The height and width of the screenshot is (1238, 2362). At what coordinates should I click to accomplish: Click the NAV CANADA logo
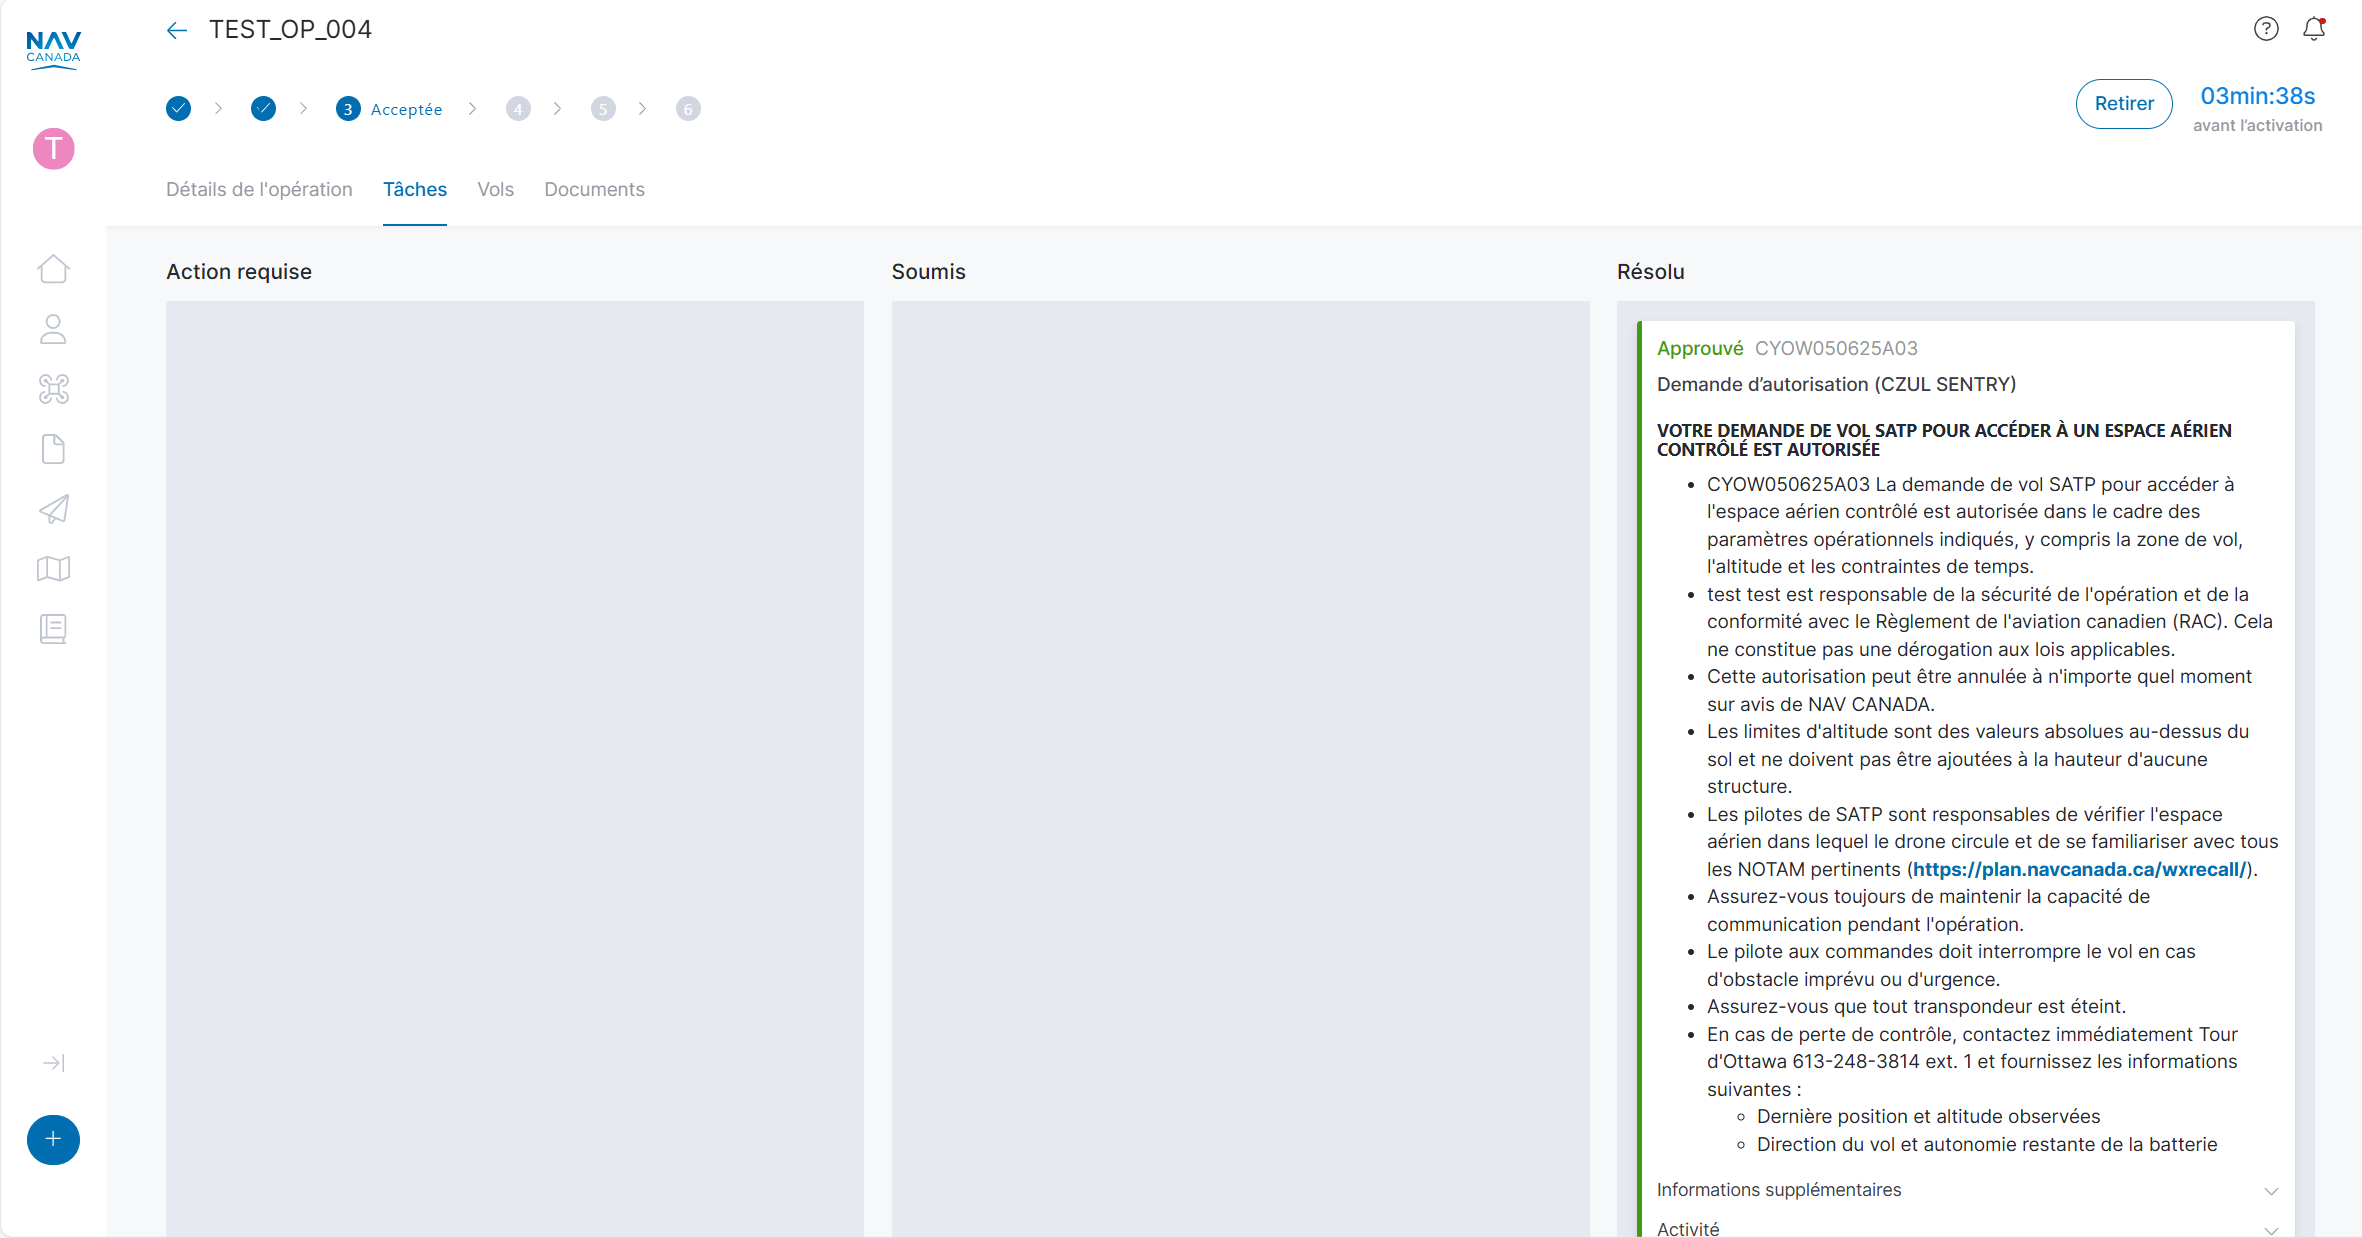tap(53, 49)
